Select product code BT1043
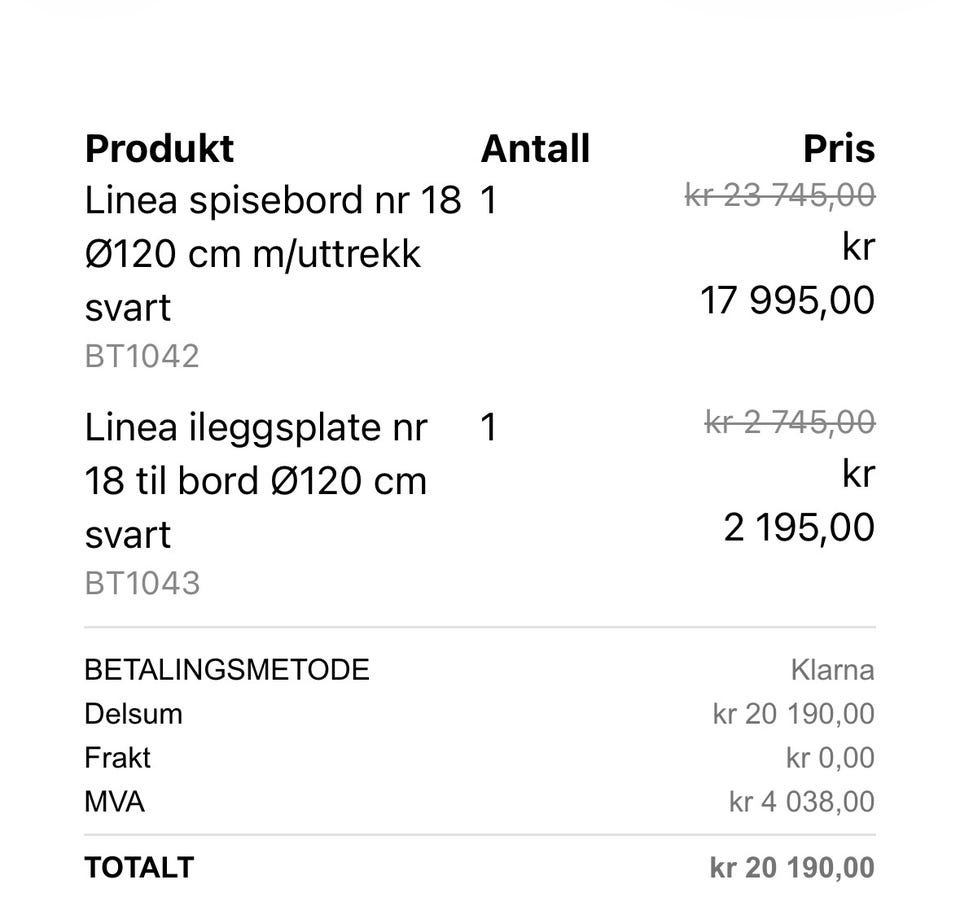The height and width of the screenshot is (906, 960). pos(143,583)
